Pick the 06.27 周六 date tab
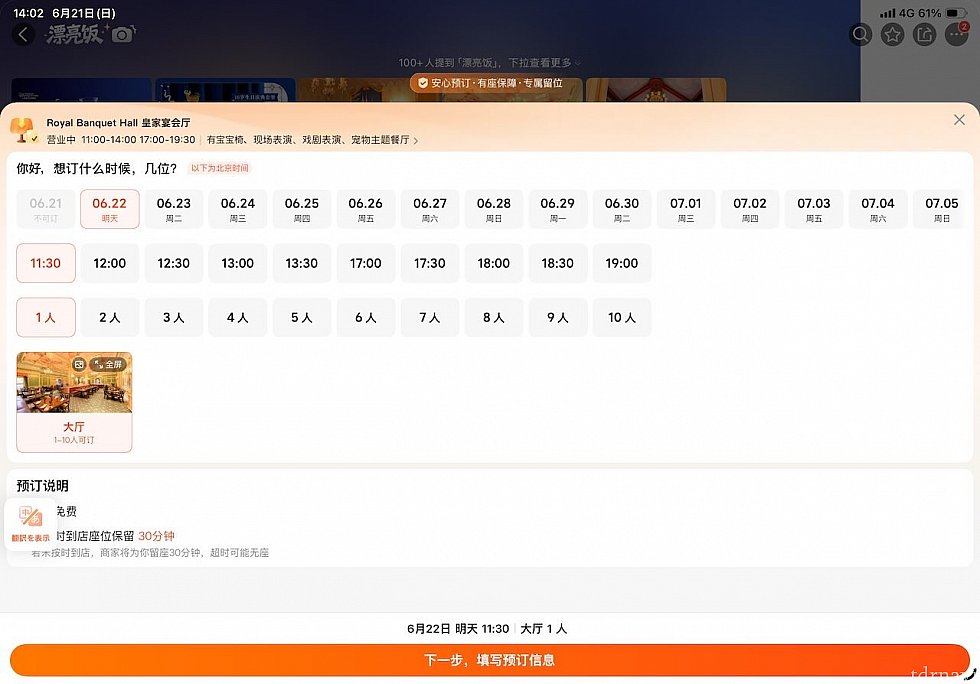Screen dimensions: 980x684 tap(430, 209)
